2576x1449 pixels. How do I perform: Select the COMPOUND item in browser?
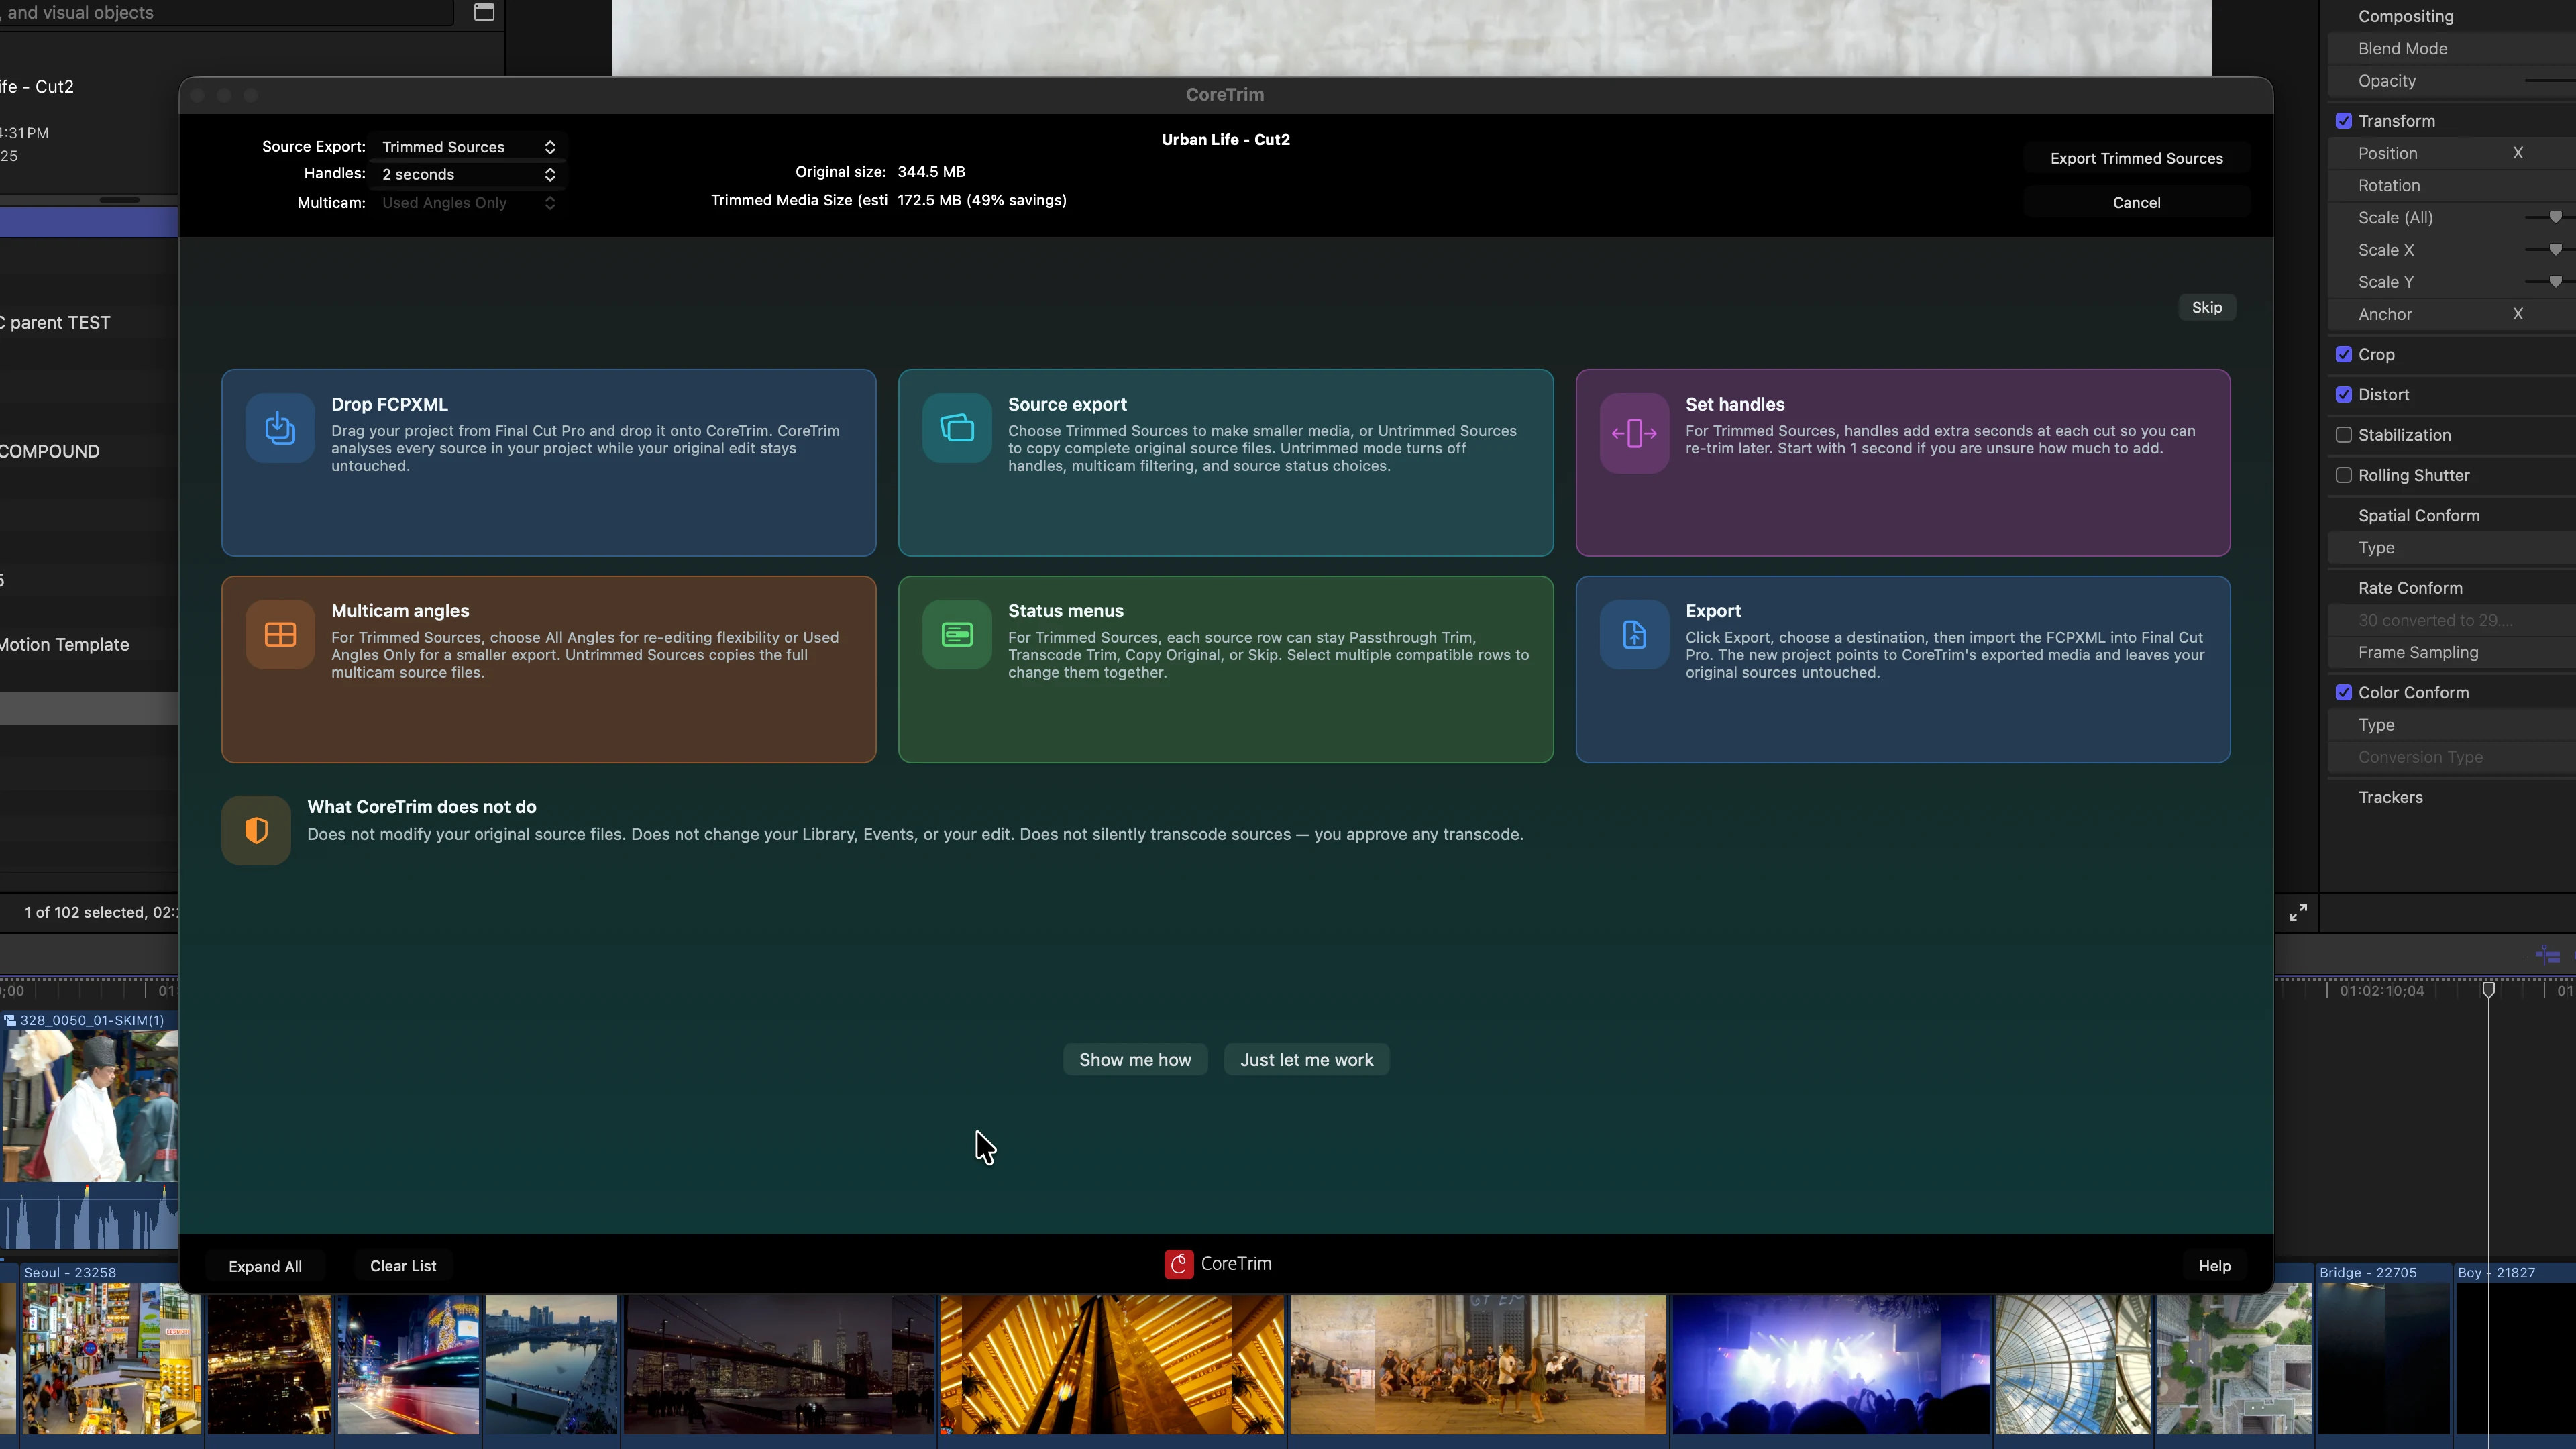coord(50,451)
